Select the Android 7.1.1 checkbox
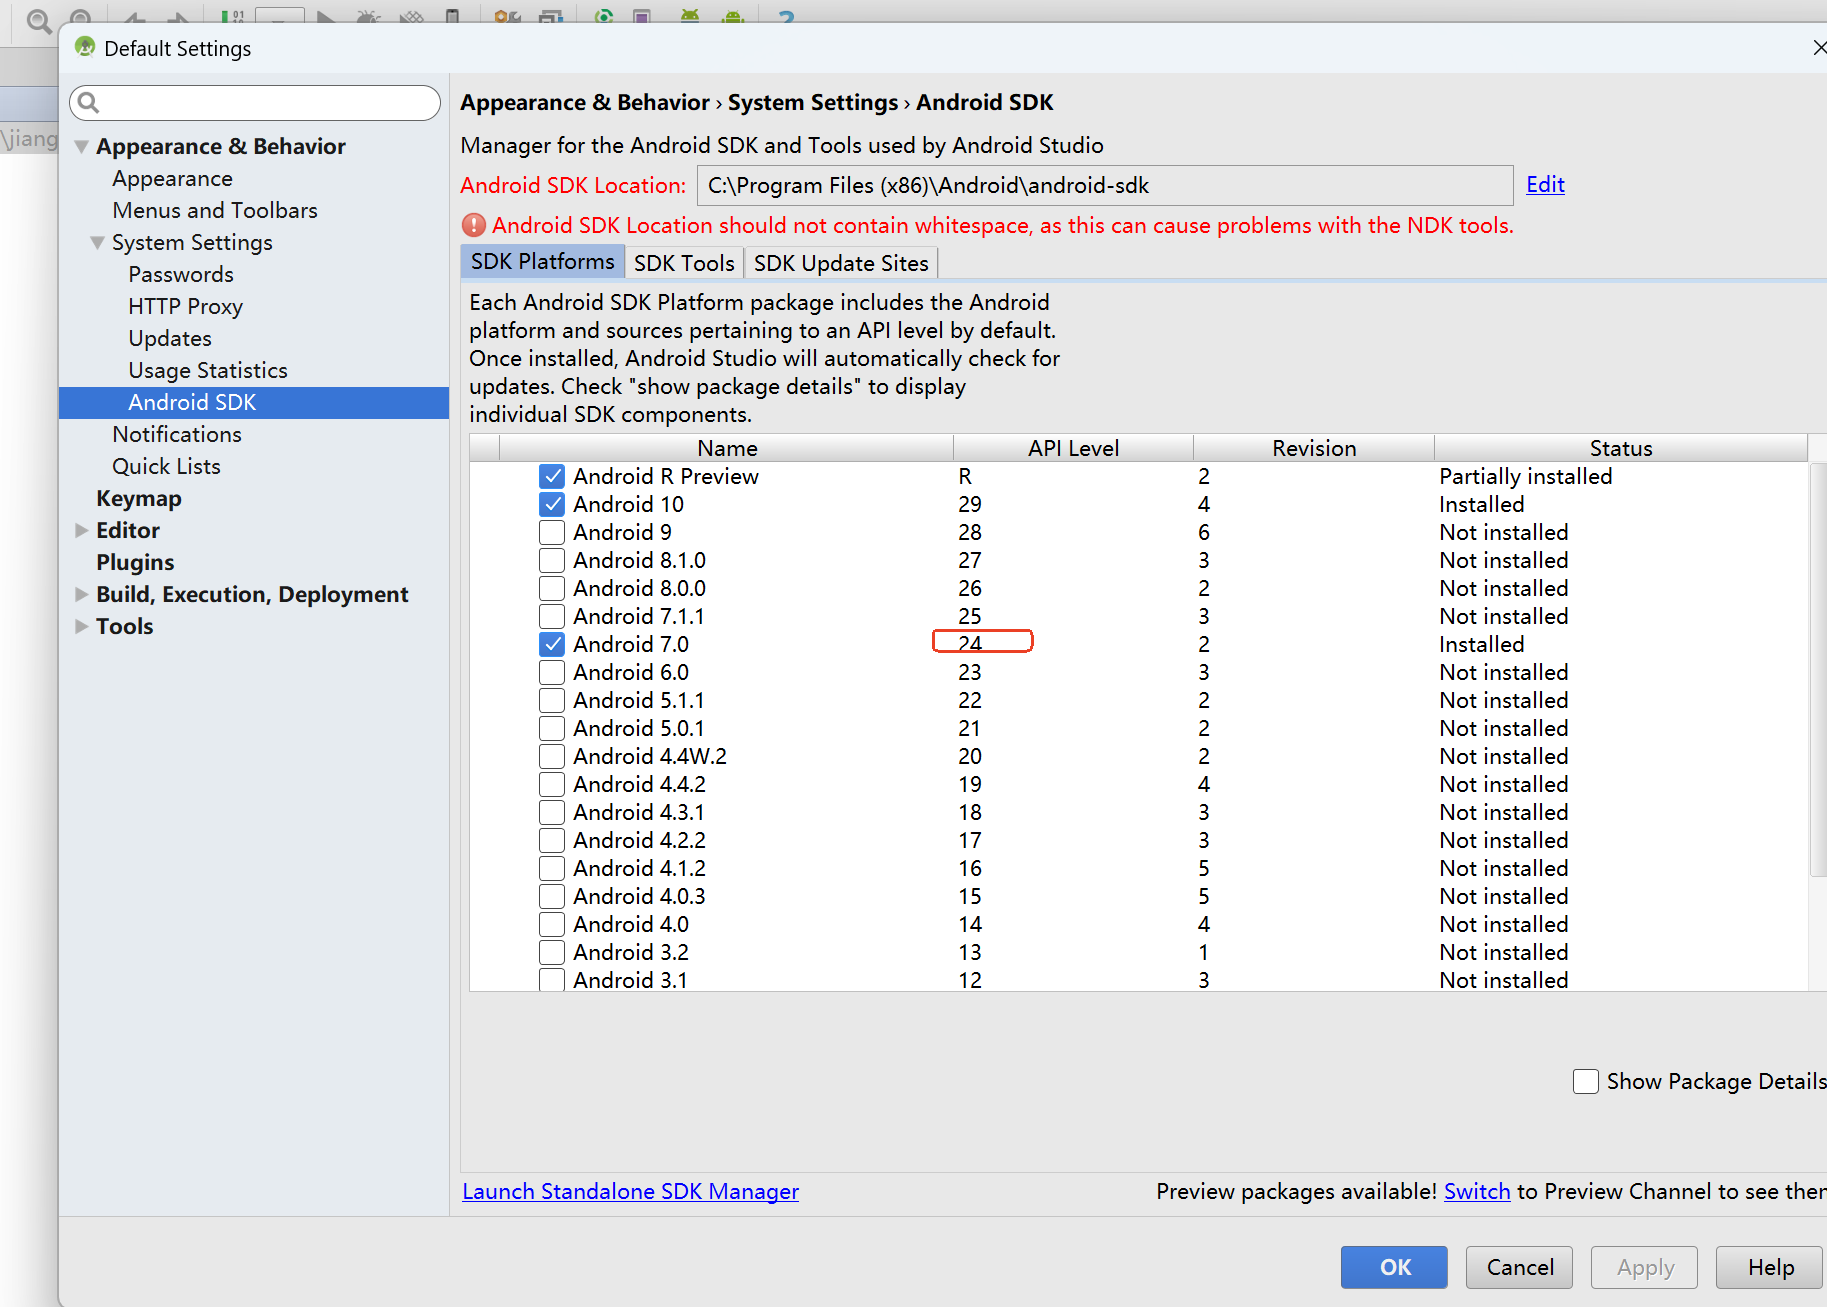 552,616
